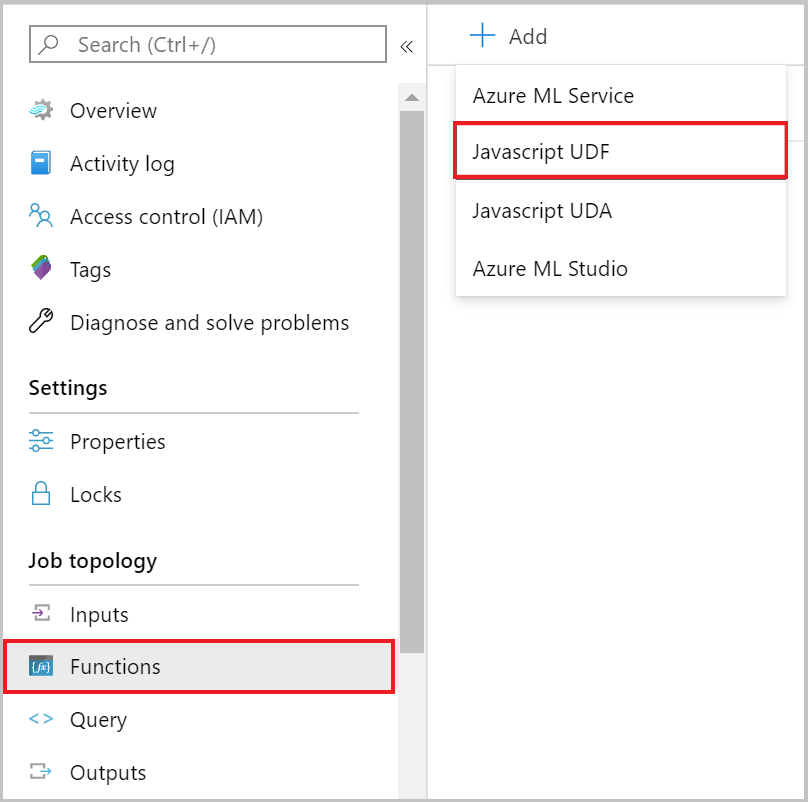
Task: Collapse the sidebar with the double-chevron
Action: coord(407,44)
